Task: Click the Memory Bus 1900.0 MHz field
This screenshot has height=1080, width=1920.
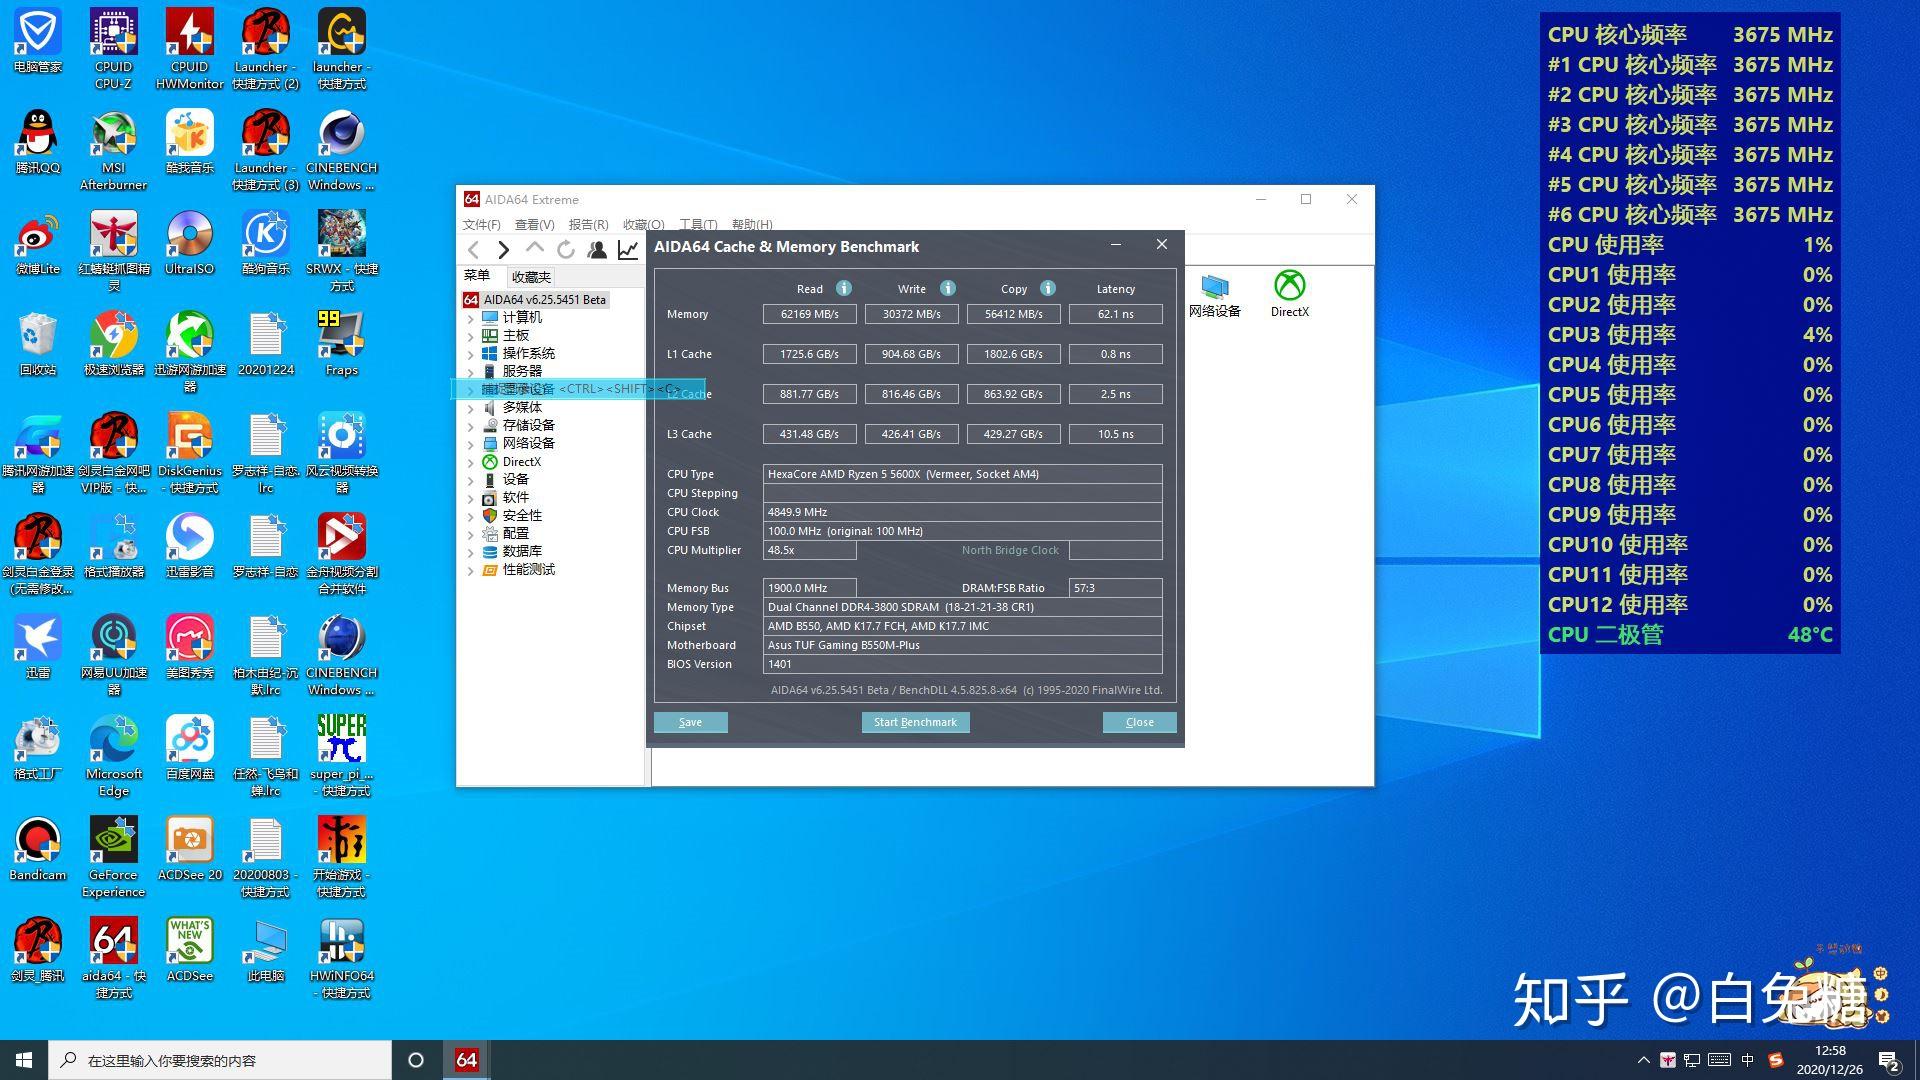Action: 809,588
